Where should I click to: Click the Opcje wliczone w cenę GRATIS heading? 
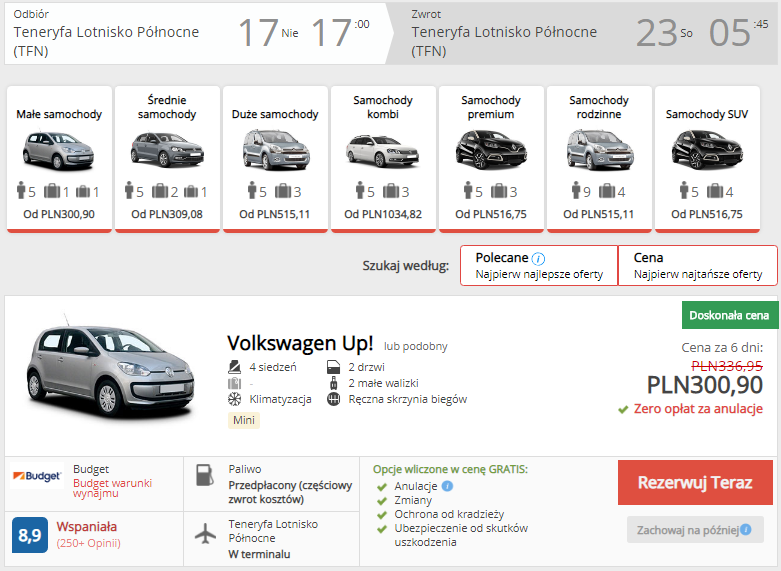point(450,469)
